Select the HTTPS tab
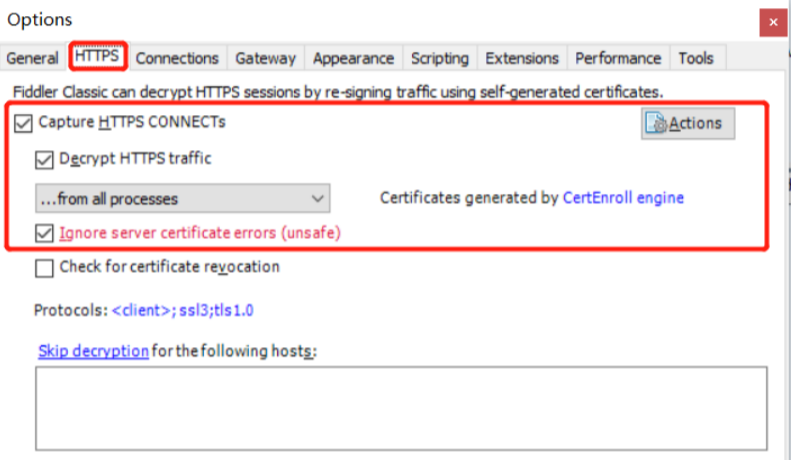791x460 pixels. [x=97, y=56]
